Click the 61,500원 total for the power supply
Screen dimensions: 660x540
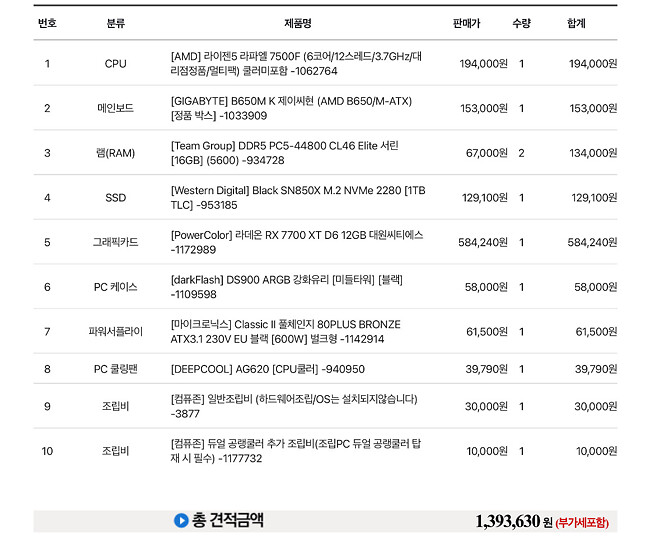[596, 332]
